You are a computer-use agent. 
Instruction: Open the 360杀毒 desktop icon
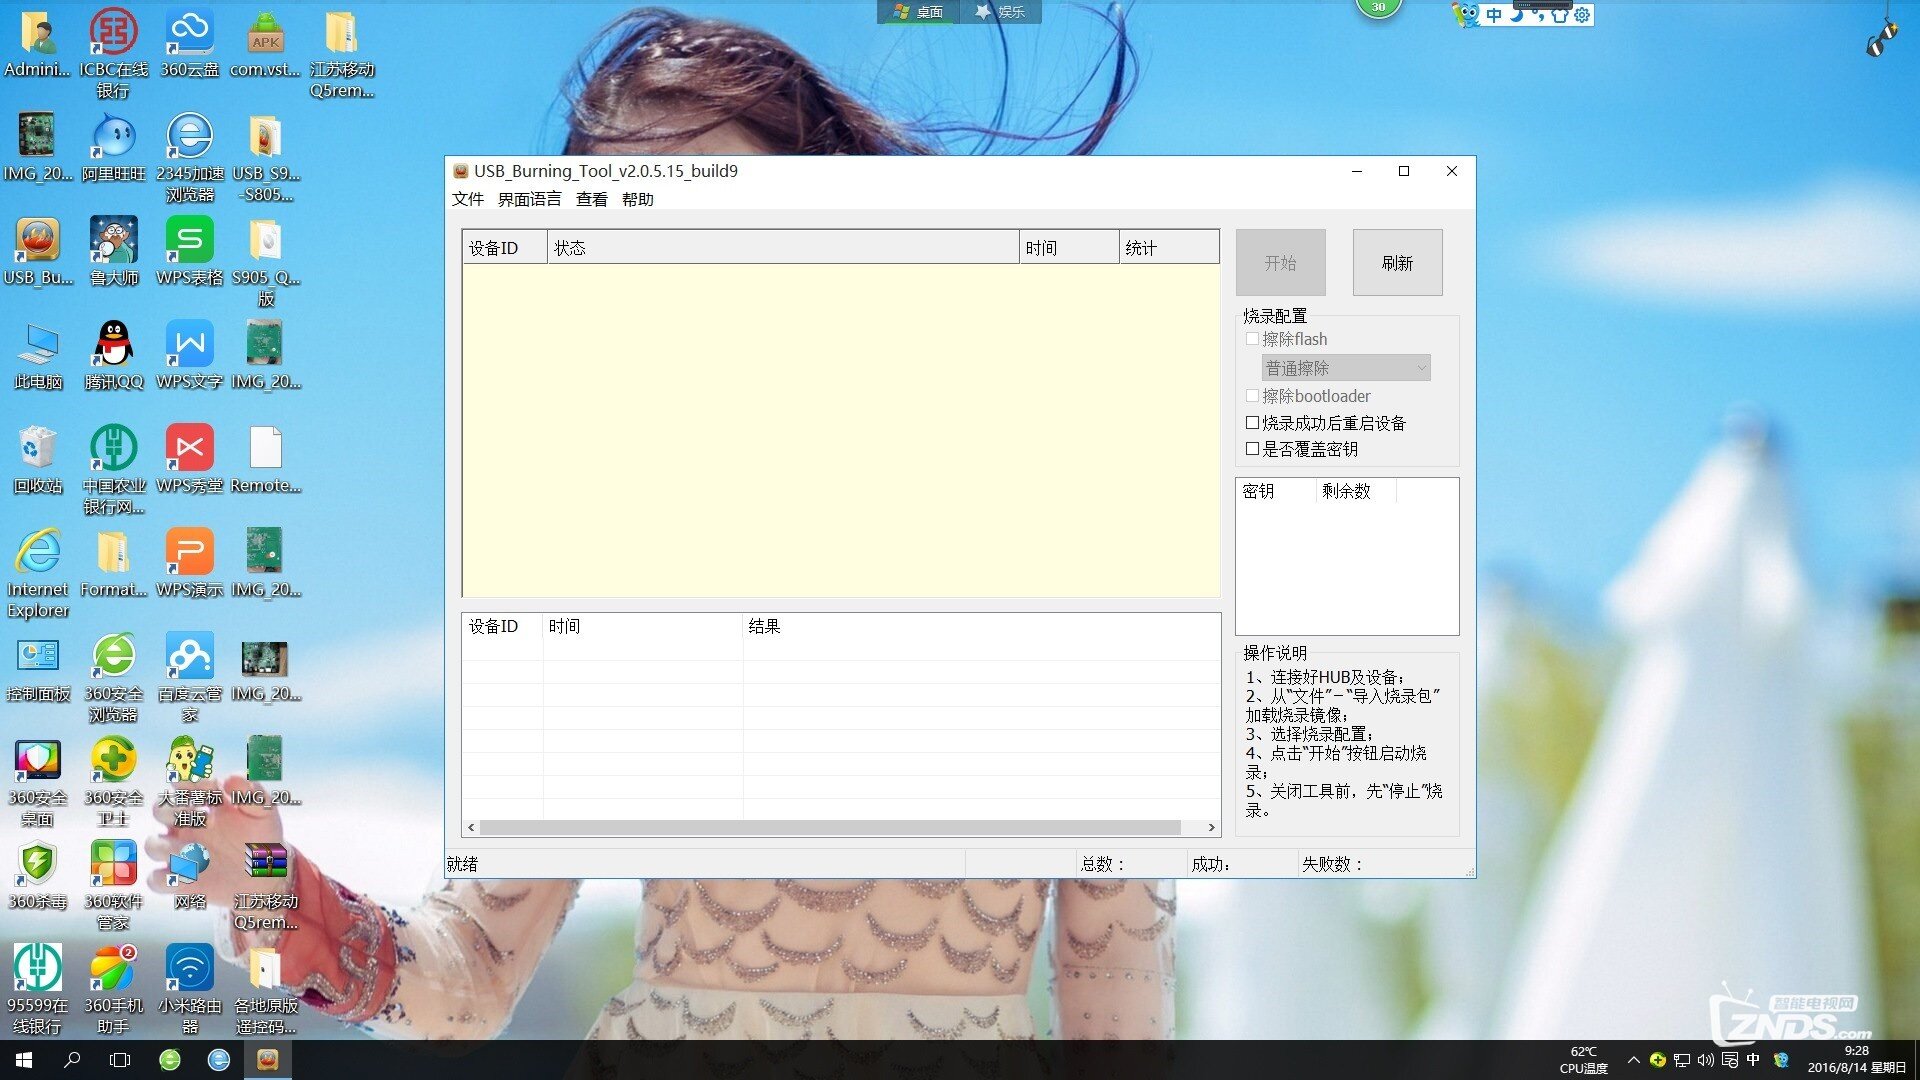point(38,875)
